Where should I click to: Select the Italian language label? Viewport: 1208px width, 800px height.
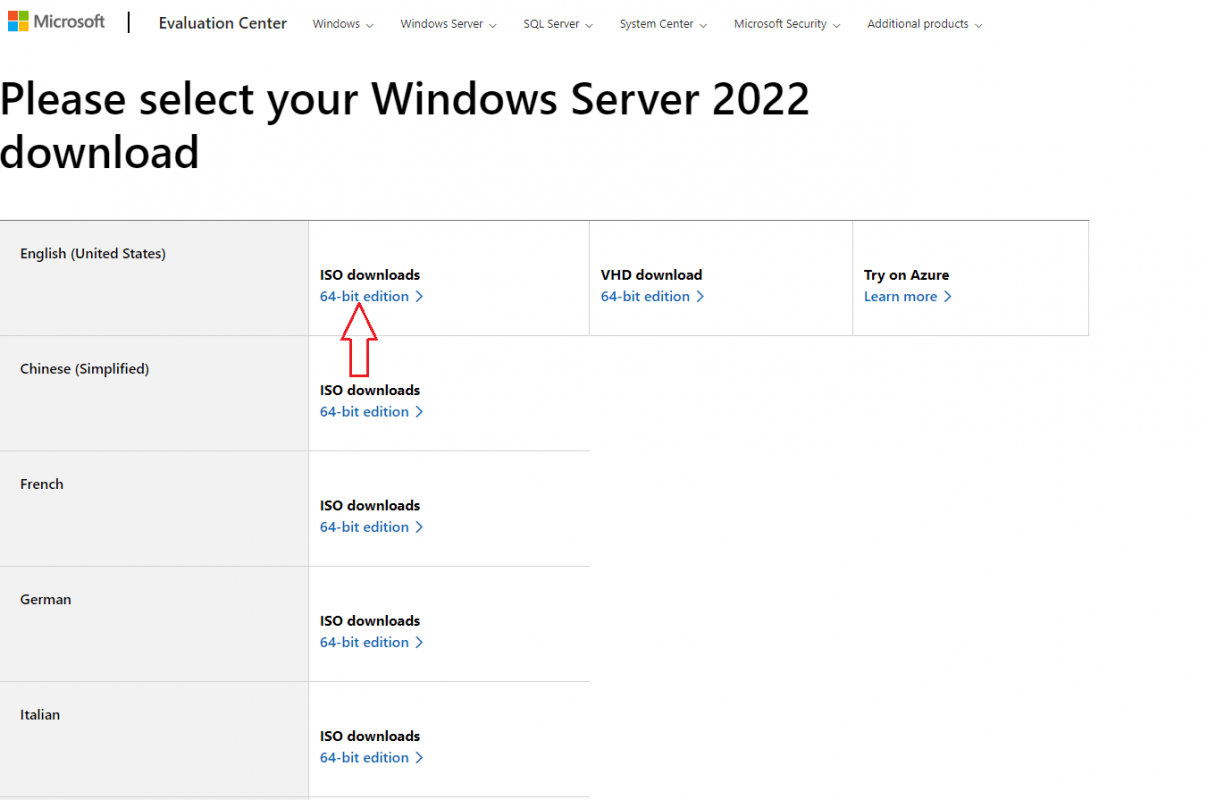point(40,715)
